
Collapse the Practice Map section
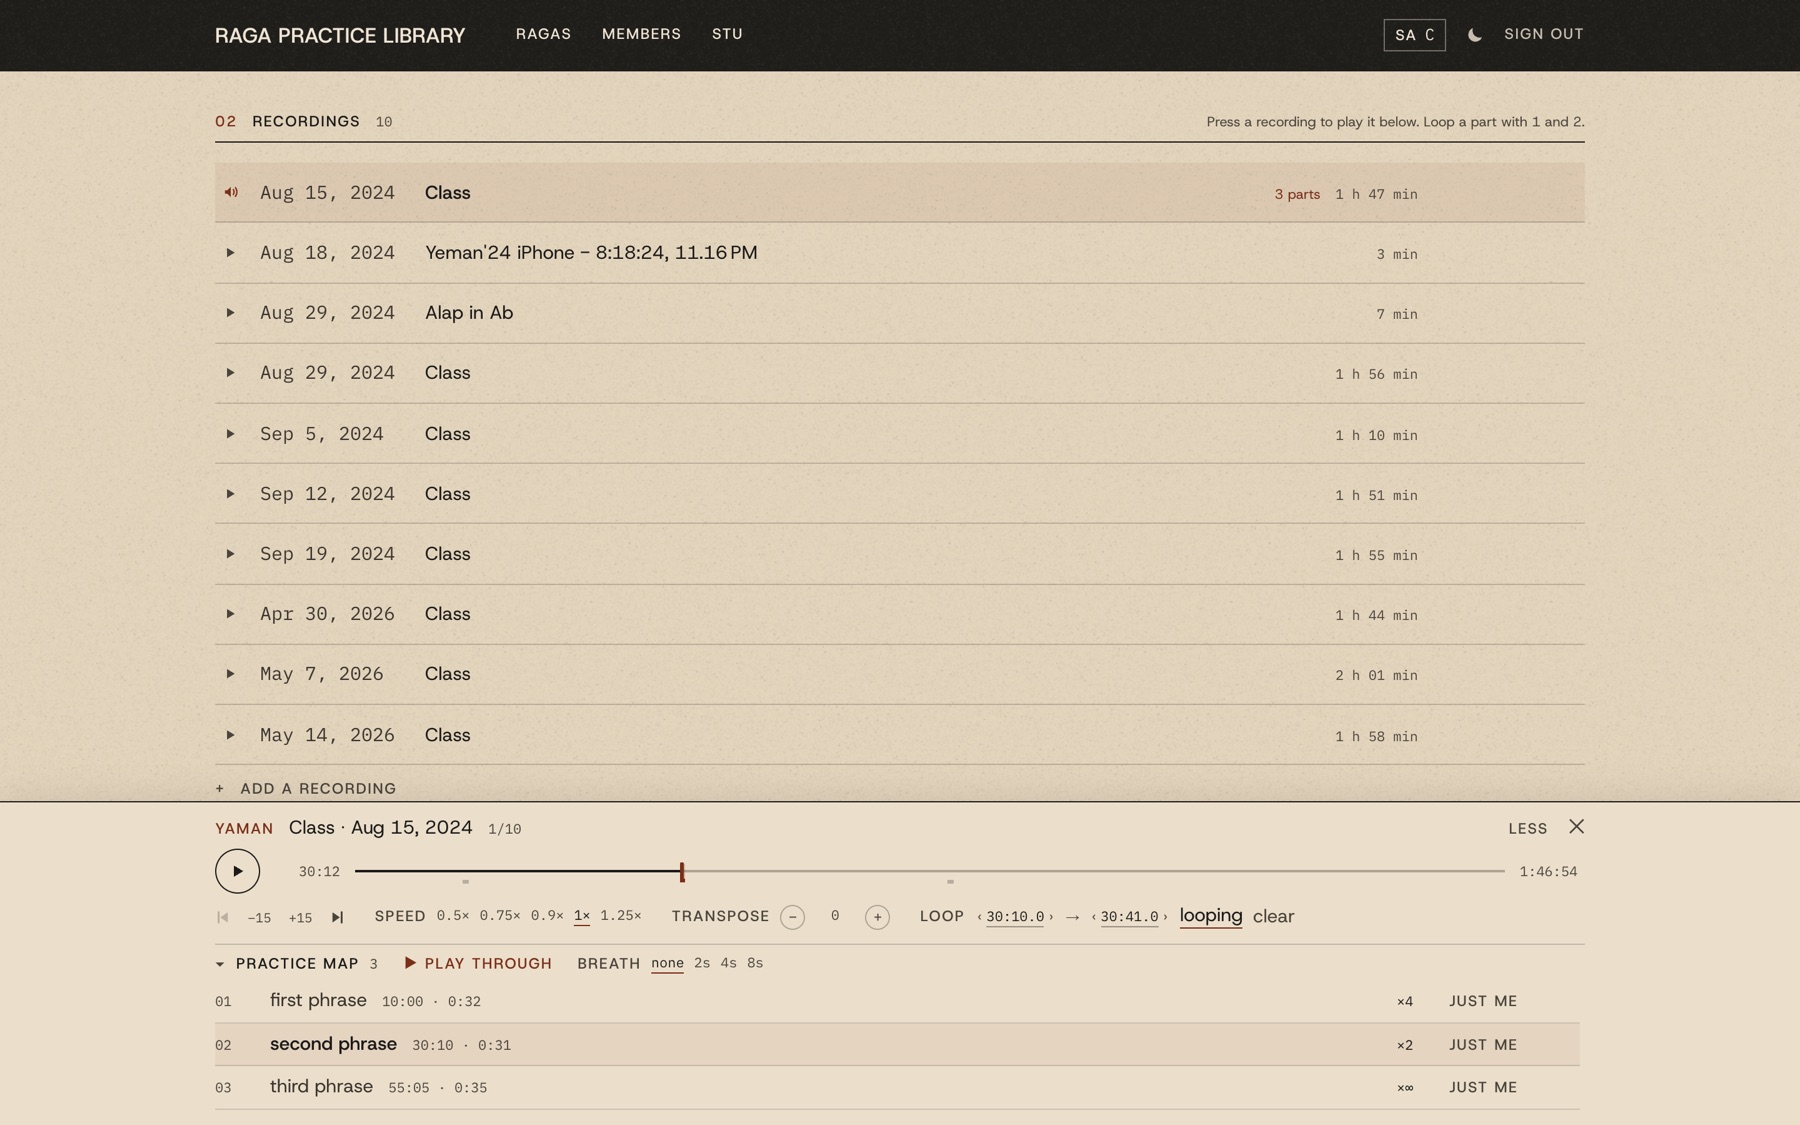pos(220,965)
